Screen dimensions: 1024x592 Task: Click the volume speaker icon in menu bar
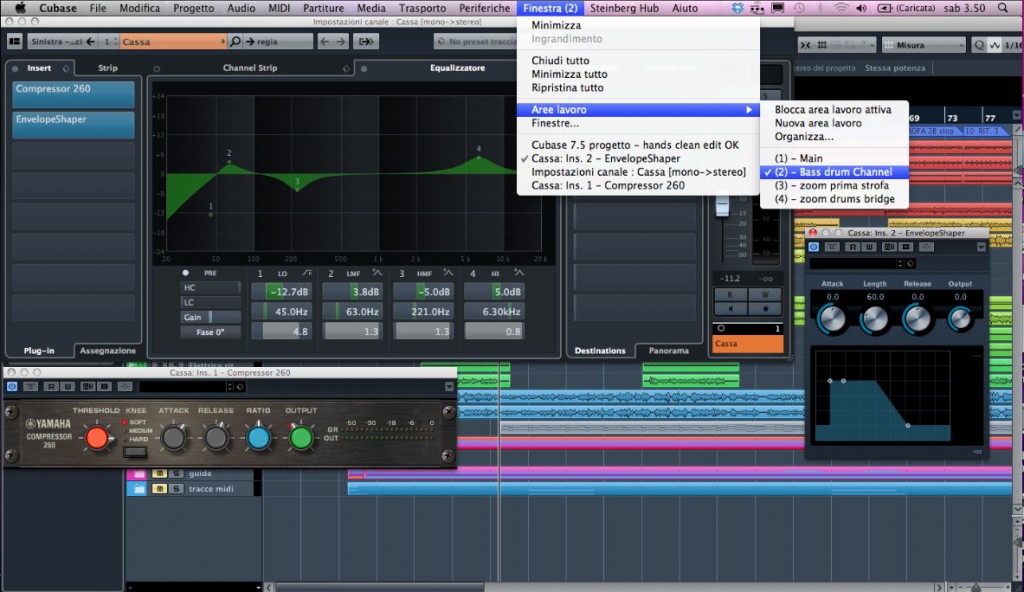coord(861,8)
